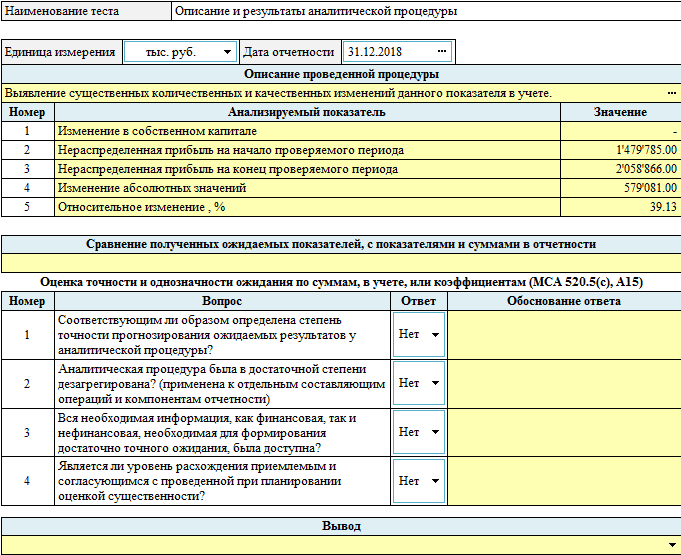The width and height of the screenshot is (681, 555).
Task: Click question 'Аналитическая процедура была в достаточной степени...'
Action: (221, 384)
